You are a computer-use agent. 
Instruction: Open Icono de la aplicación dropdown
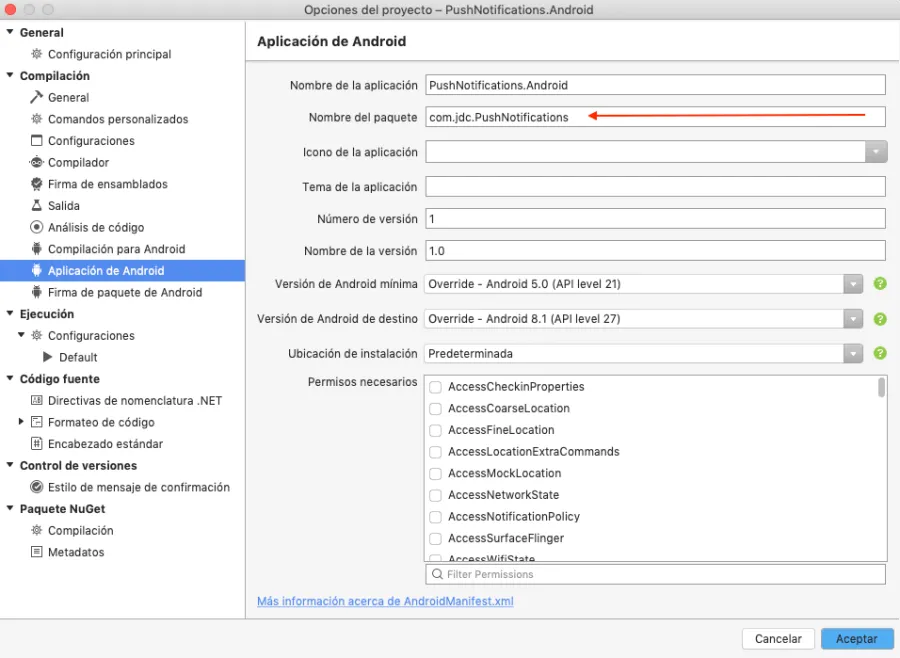point(876,152)
